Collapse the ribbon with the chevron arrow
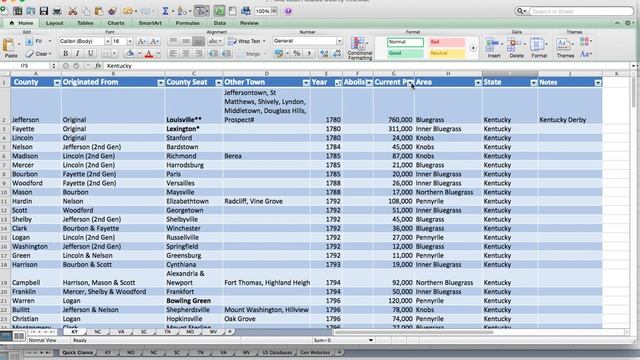640x360 pixels. point(617,23)
